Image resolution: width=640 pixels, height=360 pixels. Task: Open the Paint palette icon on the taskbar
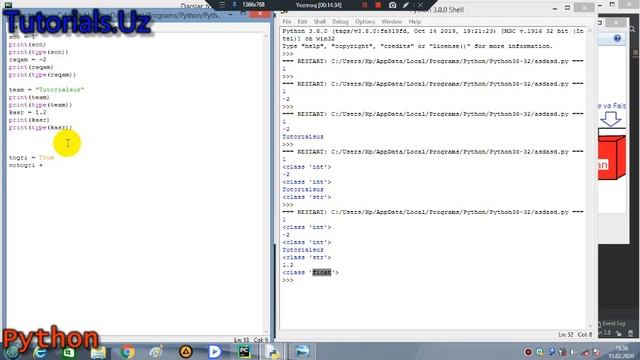156,352
